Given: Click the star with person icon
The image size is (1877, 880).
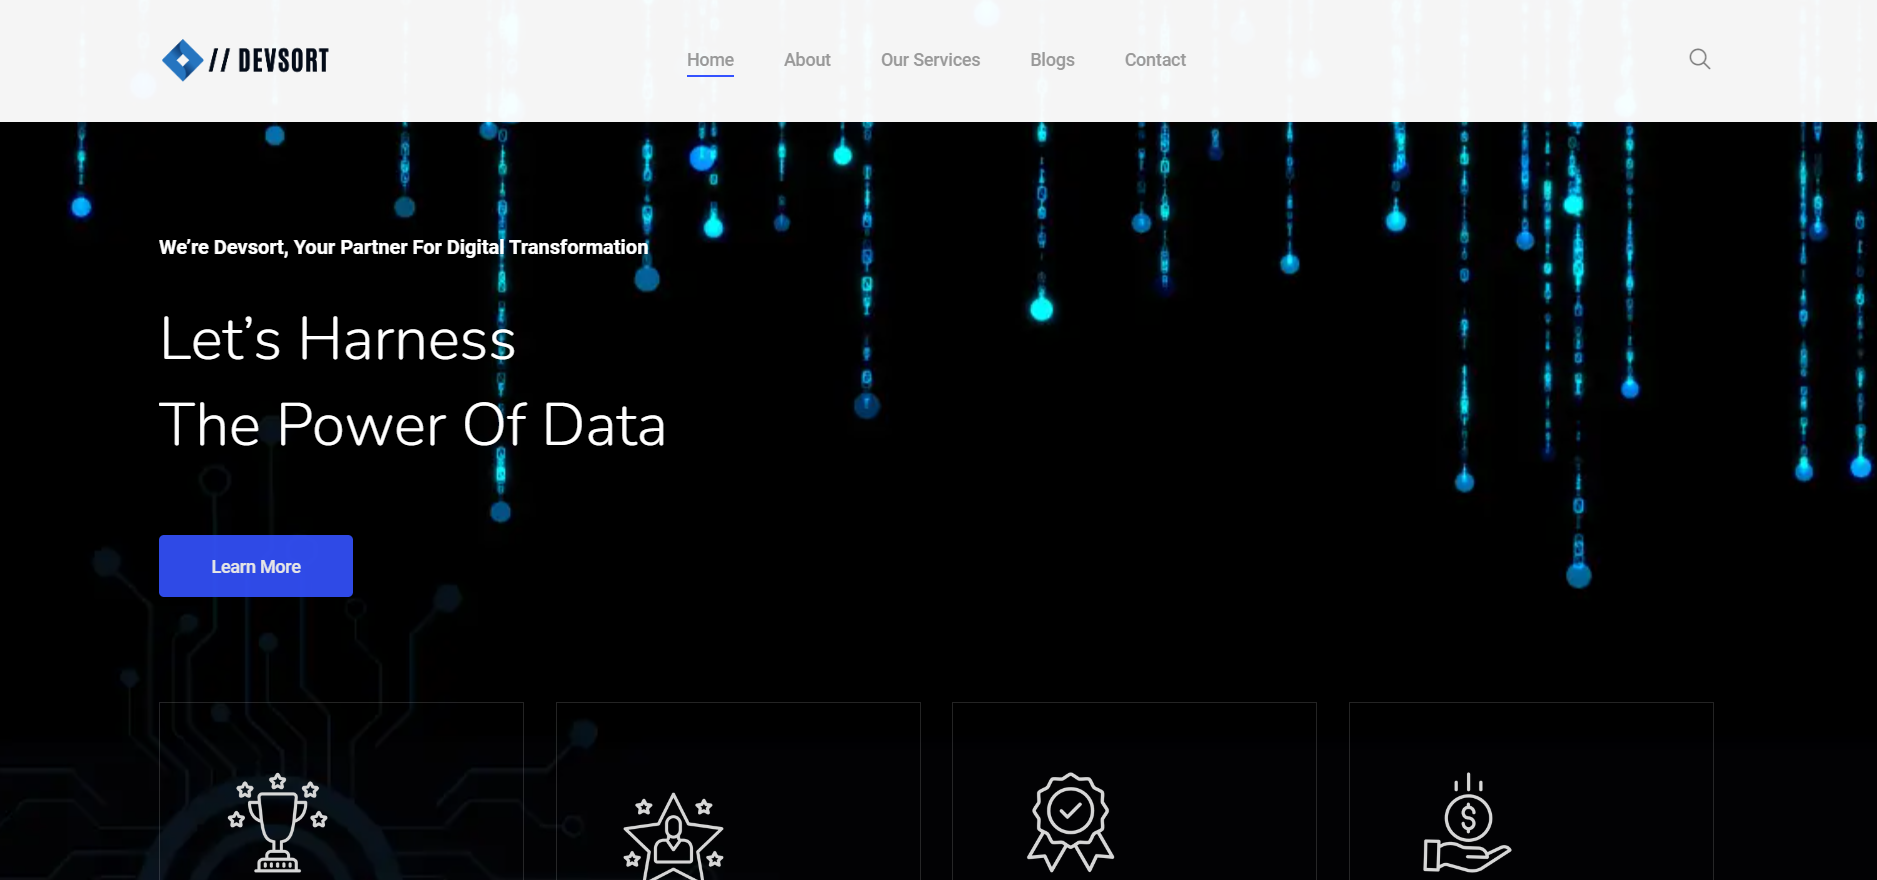Looking at the screenshot, I should click(x=673, y=836).
